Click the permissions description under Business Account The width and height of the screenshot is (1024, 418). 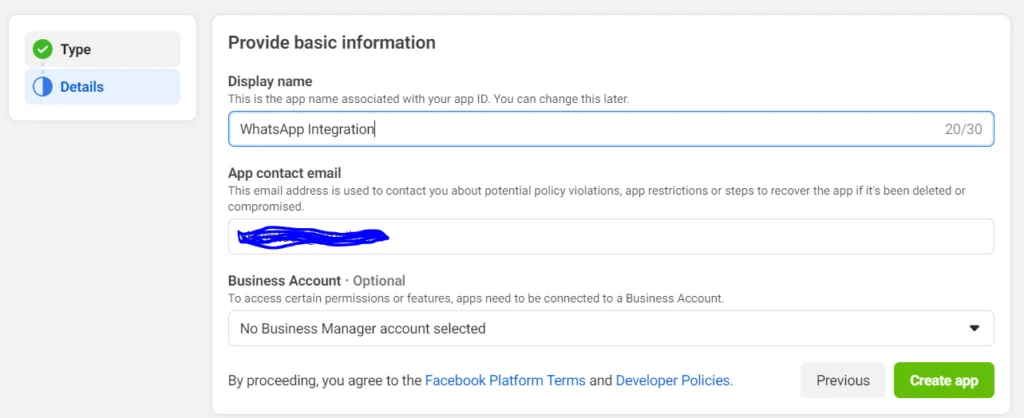pyautogui.click(x=476, y=298)
